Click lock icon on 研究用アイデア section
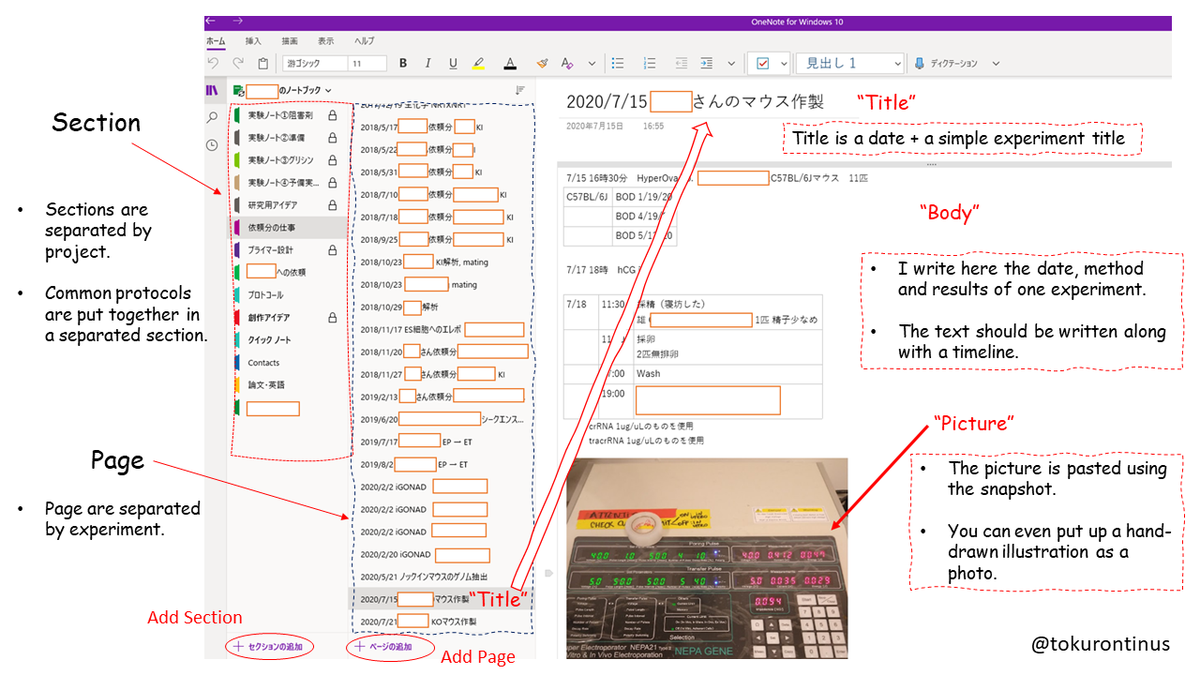1200x675 pixels. point(332,205)
